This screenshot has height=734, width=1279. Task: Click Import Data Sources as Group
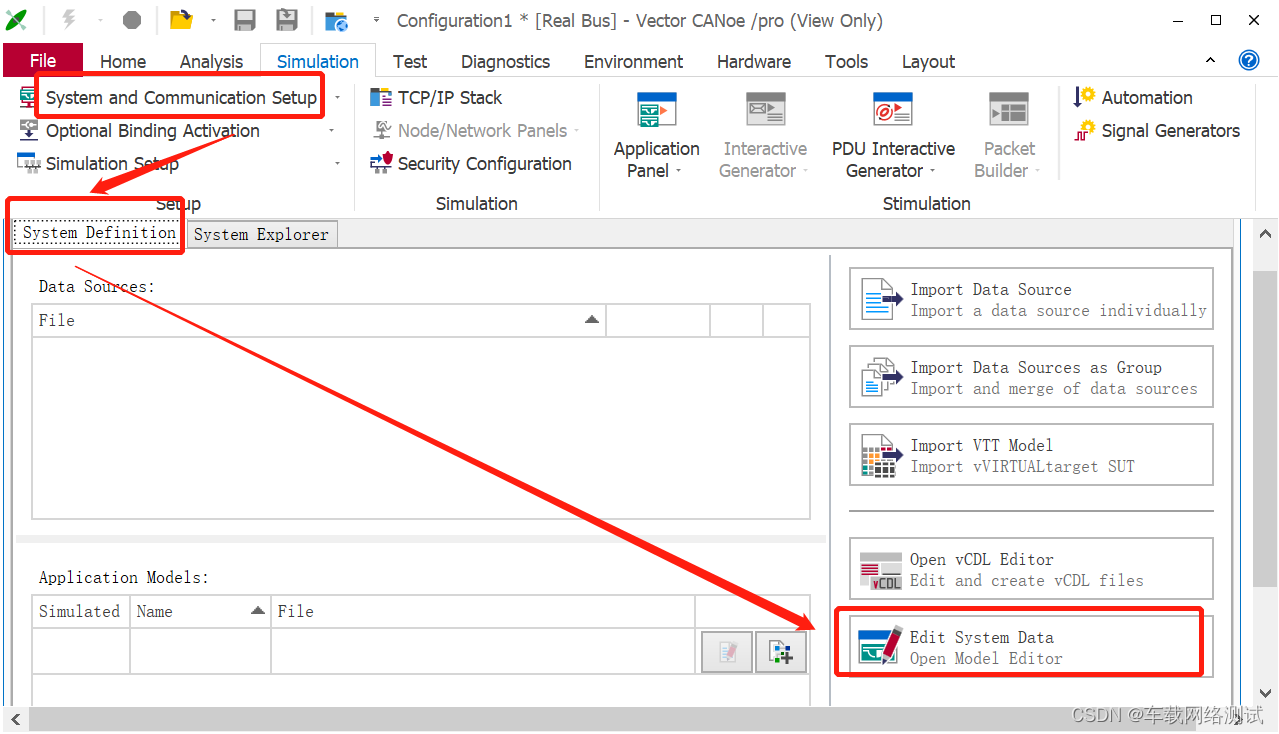[1031, 377]
